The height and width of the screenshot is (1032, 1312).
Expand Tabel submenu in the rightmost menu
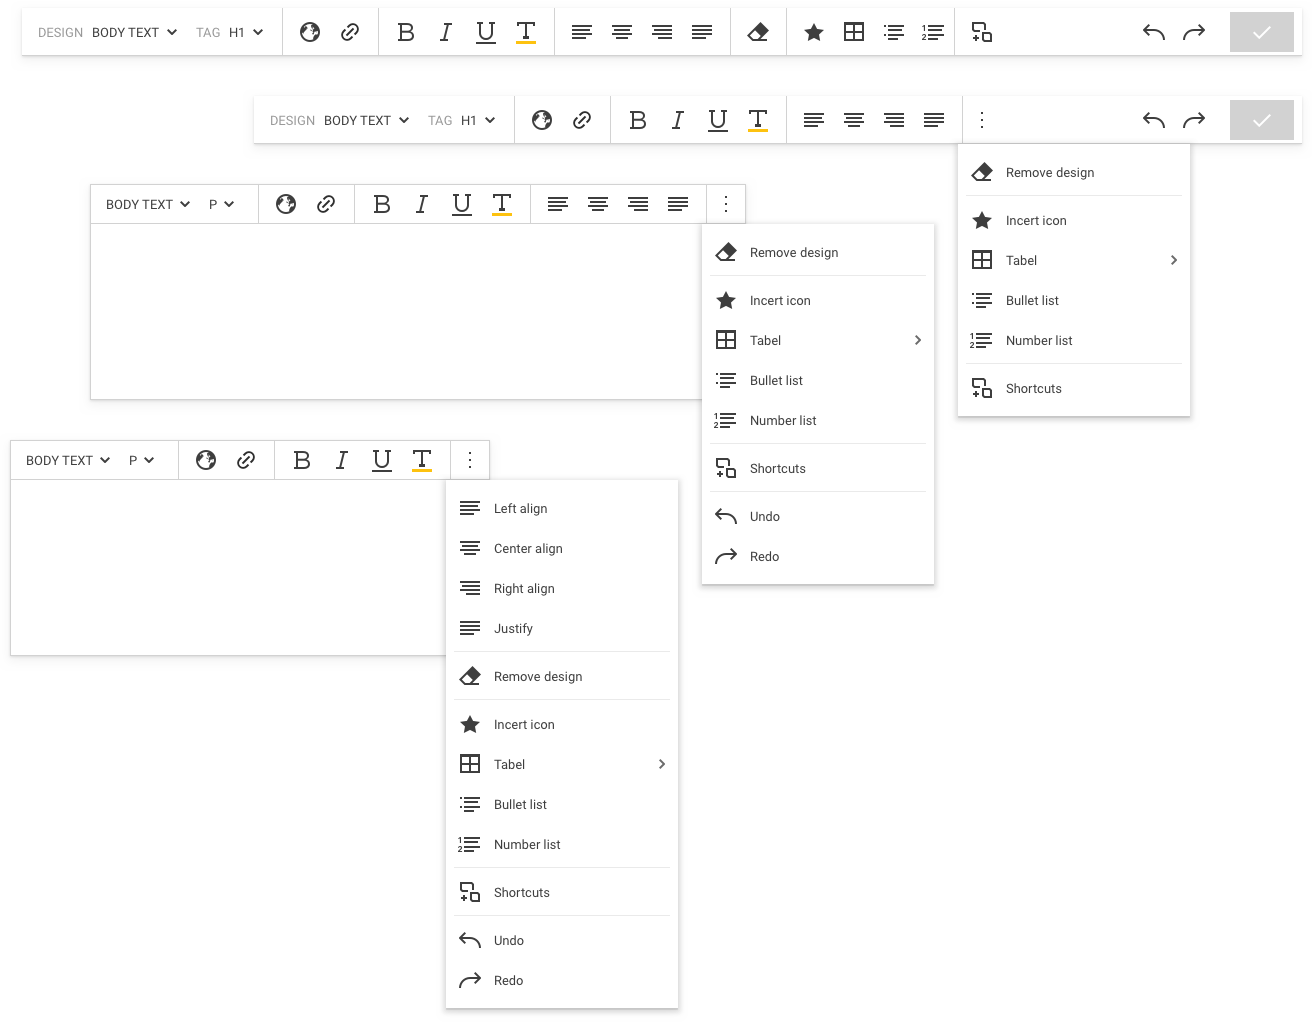coord(1074,260)
